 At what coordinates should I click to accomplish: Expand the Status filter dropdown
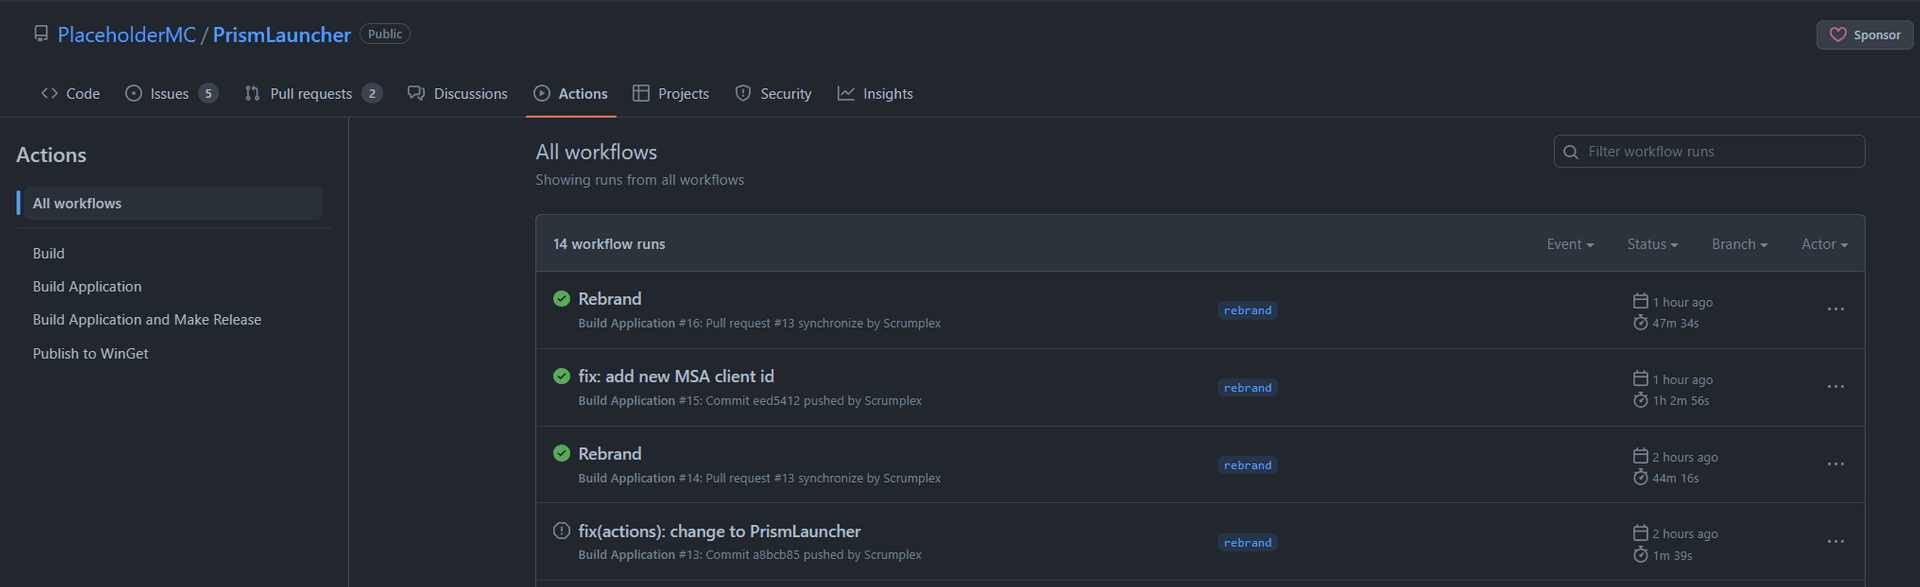click(x=1652, y=244)
